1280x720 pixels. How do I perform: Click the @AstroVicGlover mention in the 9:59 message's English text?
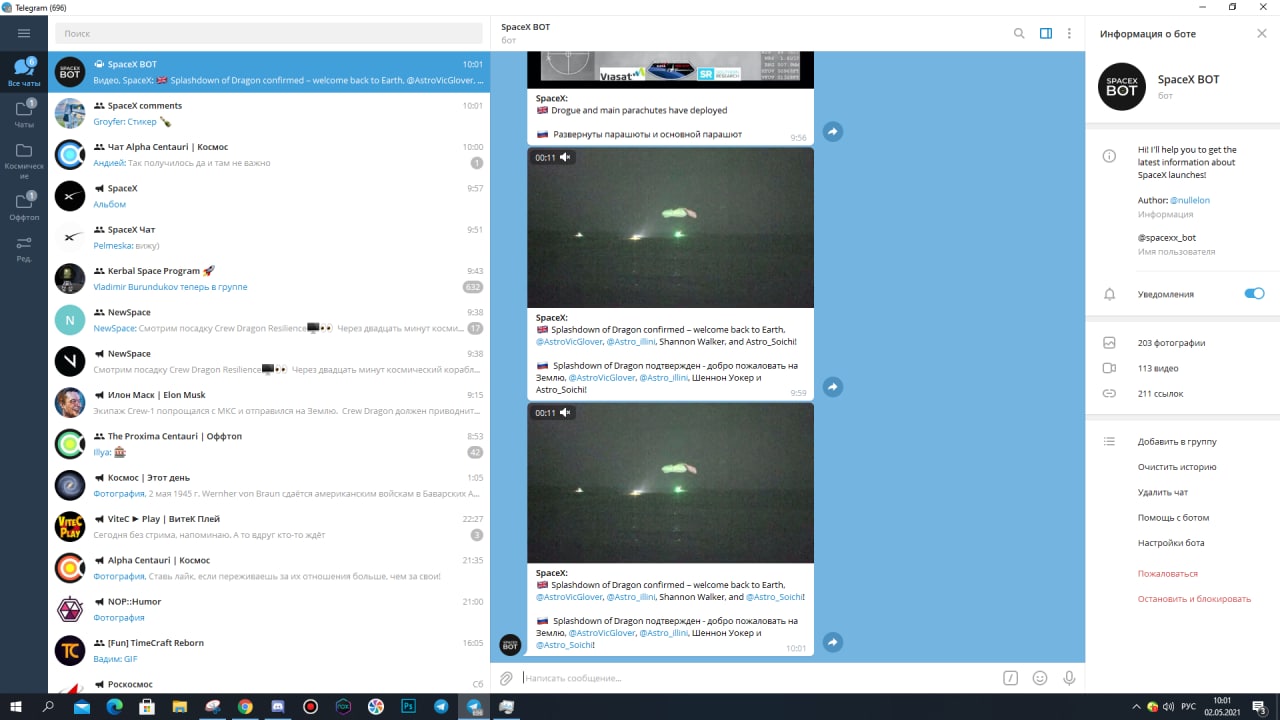coord(569,342)
